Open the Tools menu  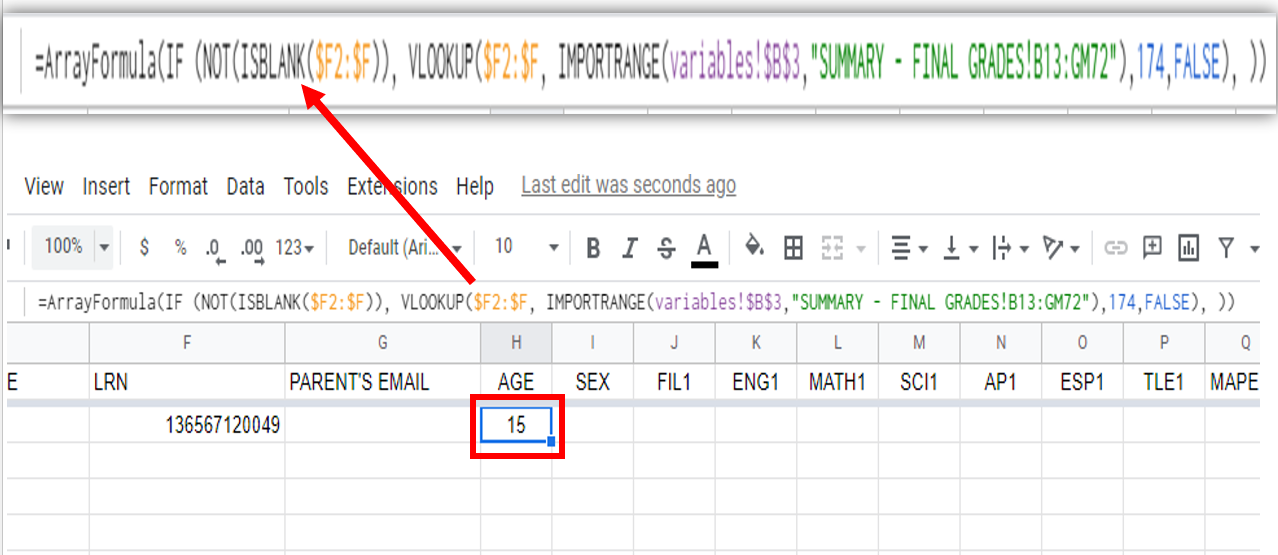[x=306, y=186]
